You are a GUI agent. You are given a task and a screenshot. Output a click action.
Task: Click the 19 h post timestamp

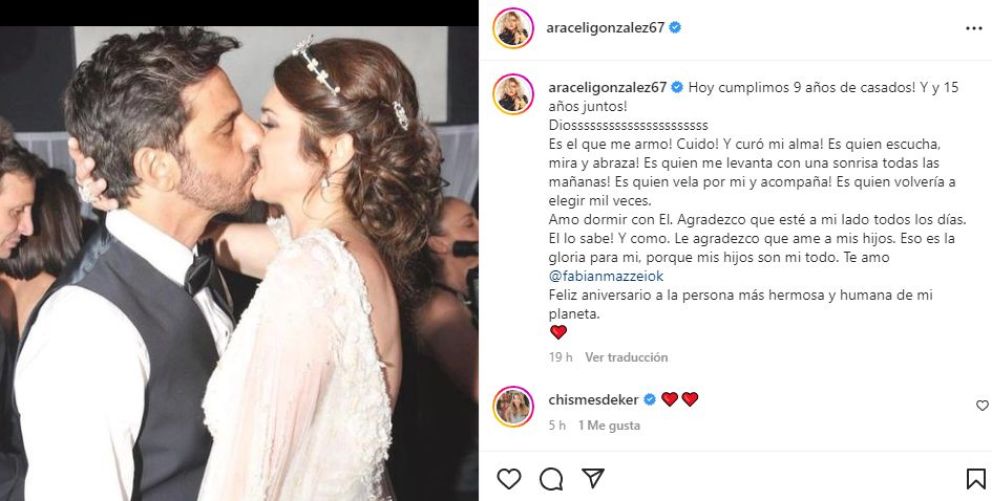561,357
